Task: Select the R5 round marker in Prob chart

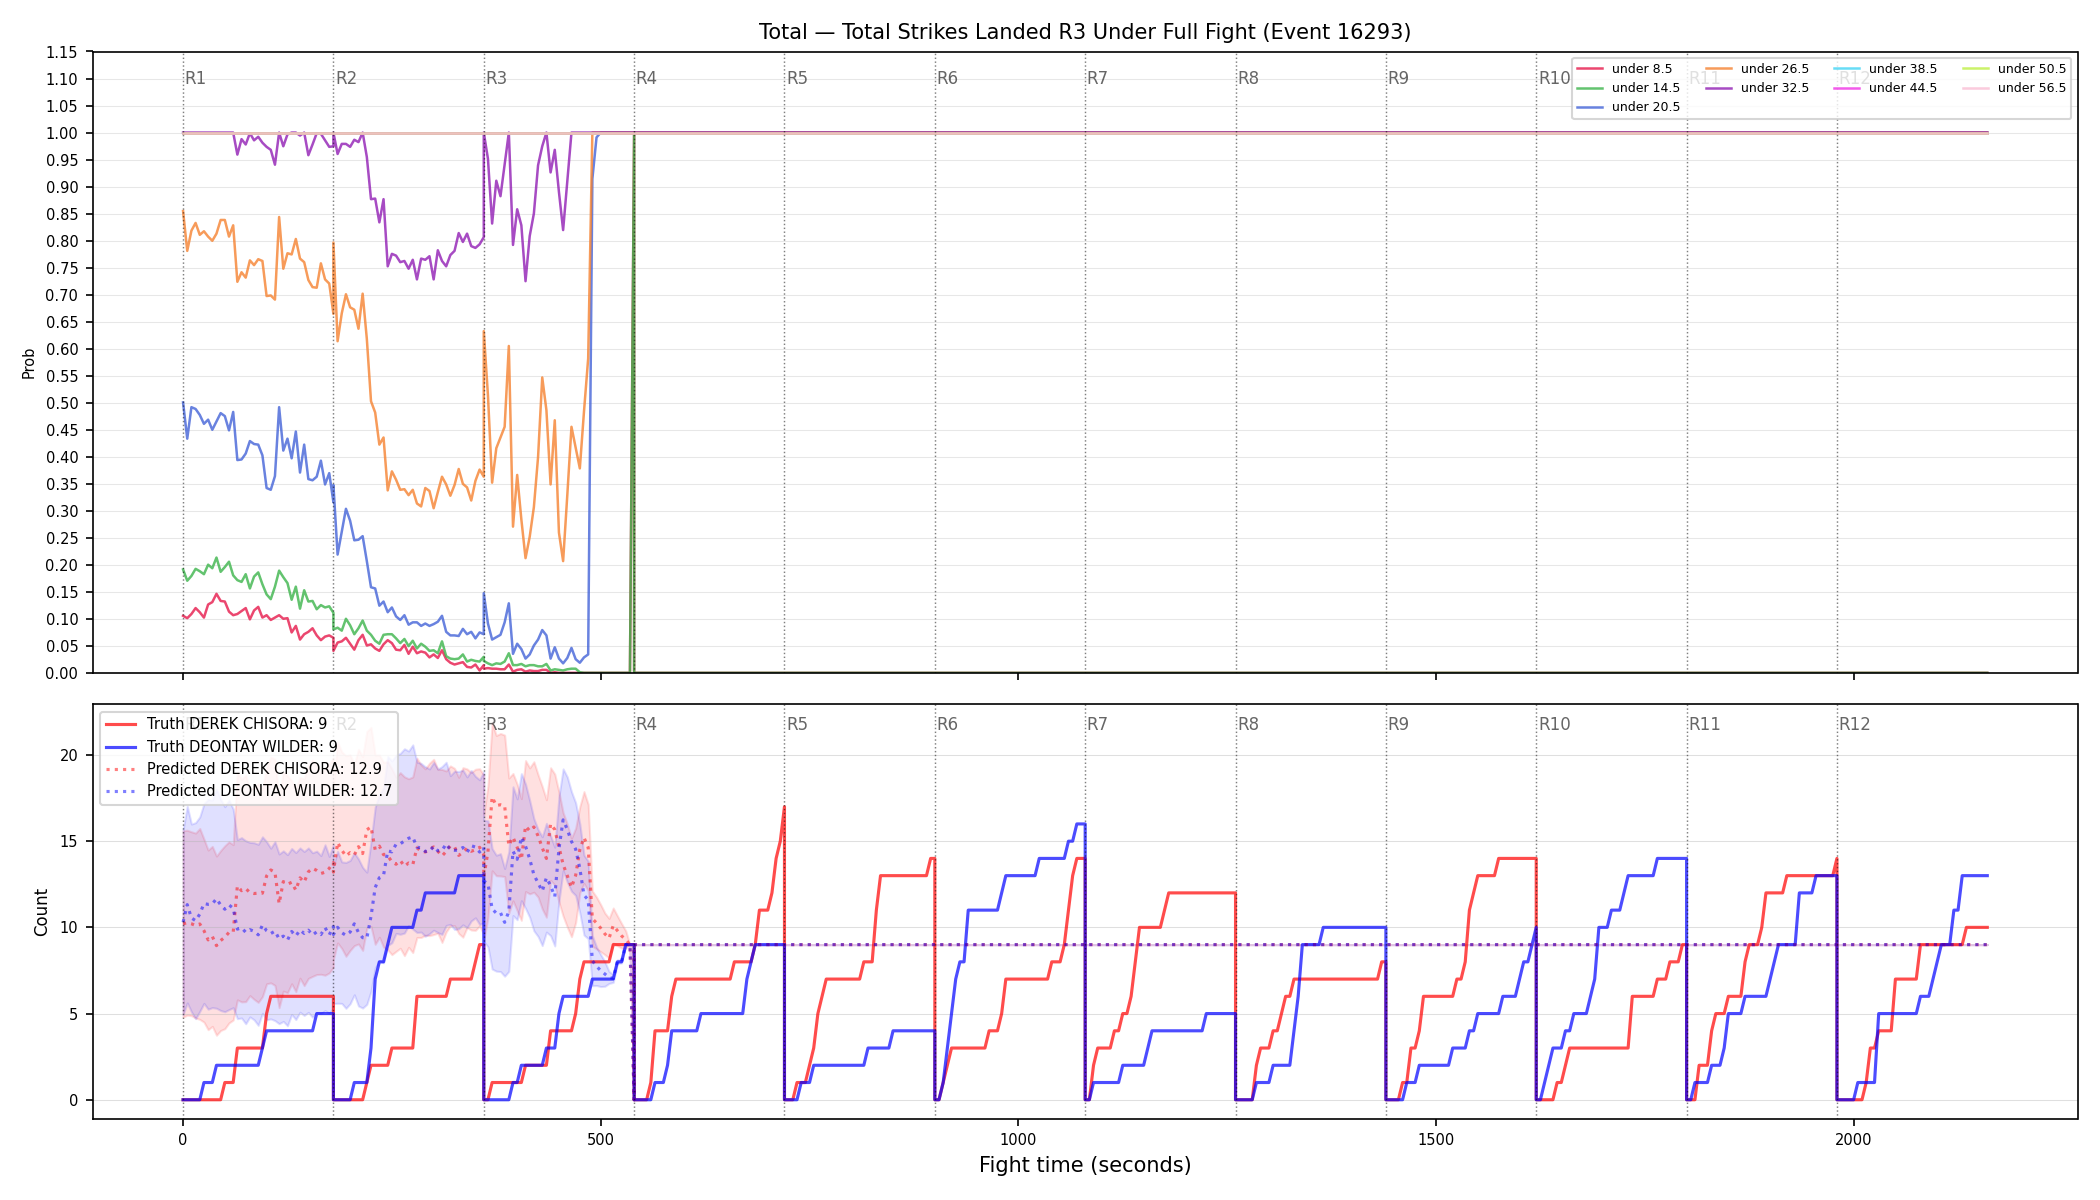Action: (797, 78)
